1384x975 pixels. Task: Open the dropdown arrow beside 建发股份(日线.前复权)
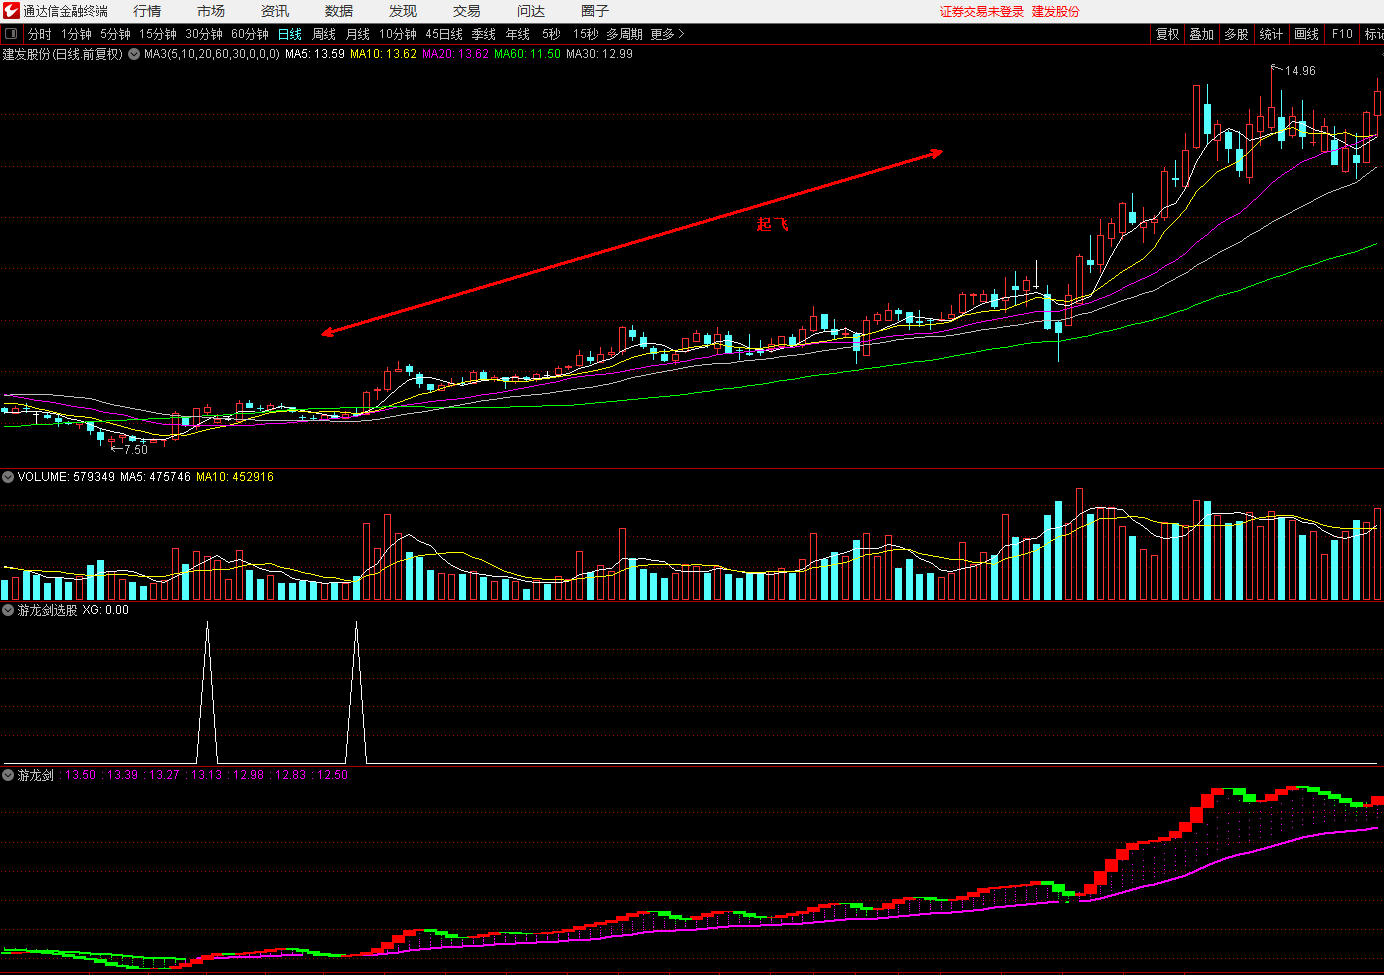134,54
